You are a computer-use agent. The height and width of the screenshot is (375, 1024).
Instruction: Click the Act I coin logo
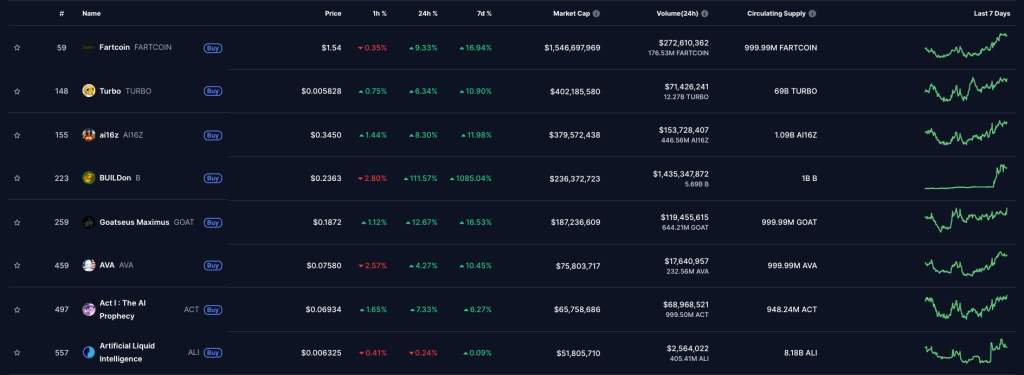pos(89,310)
